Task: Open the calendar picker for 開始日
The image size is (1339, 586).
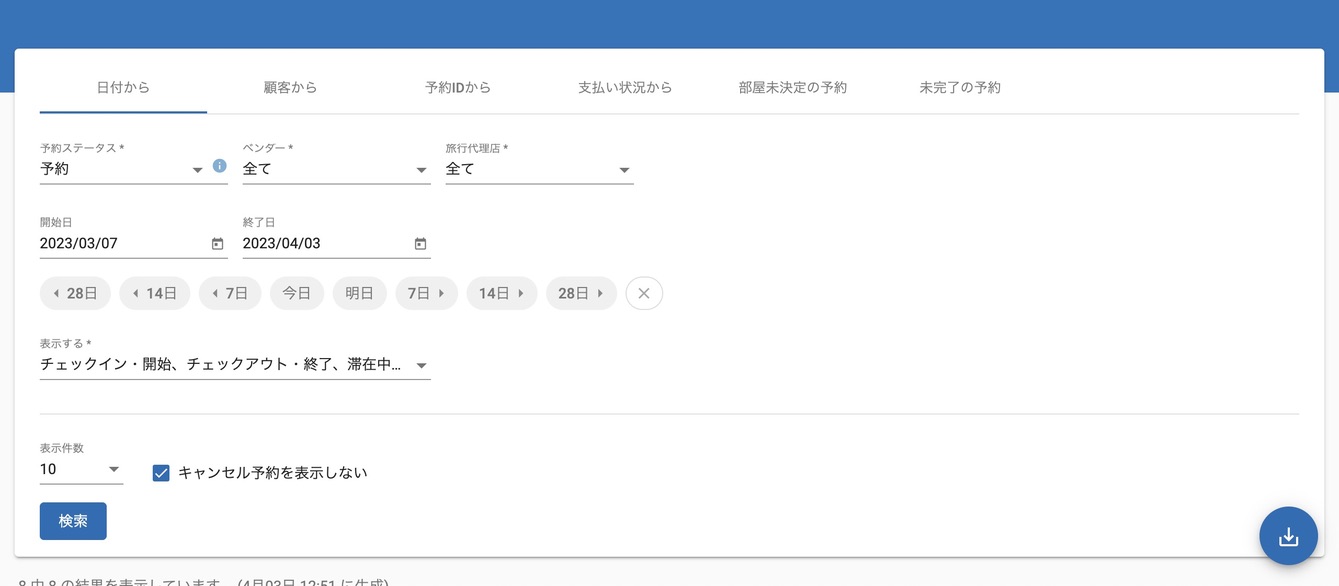Action: tap(217, 244)
